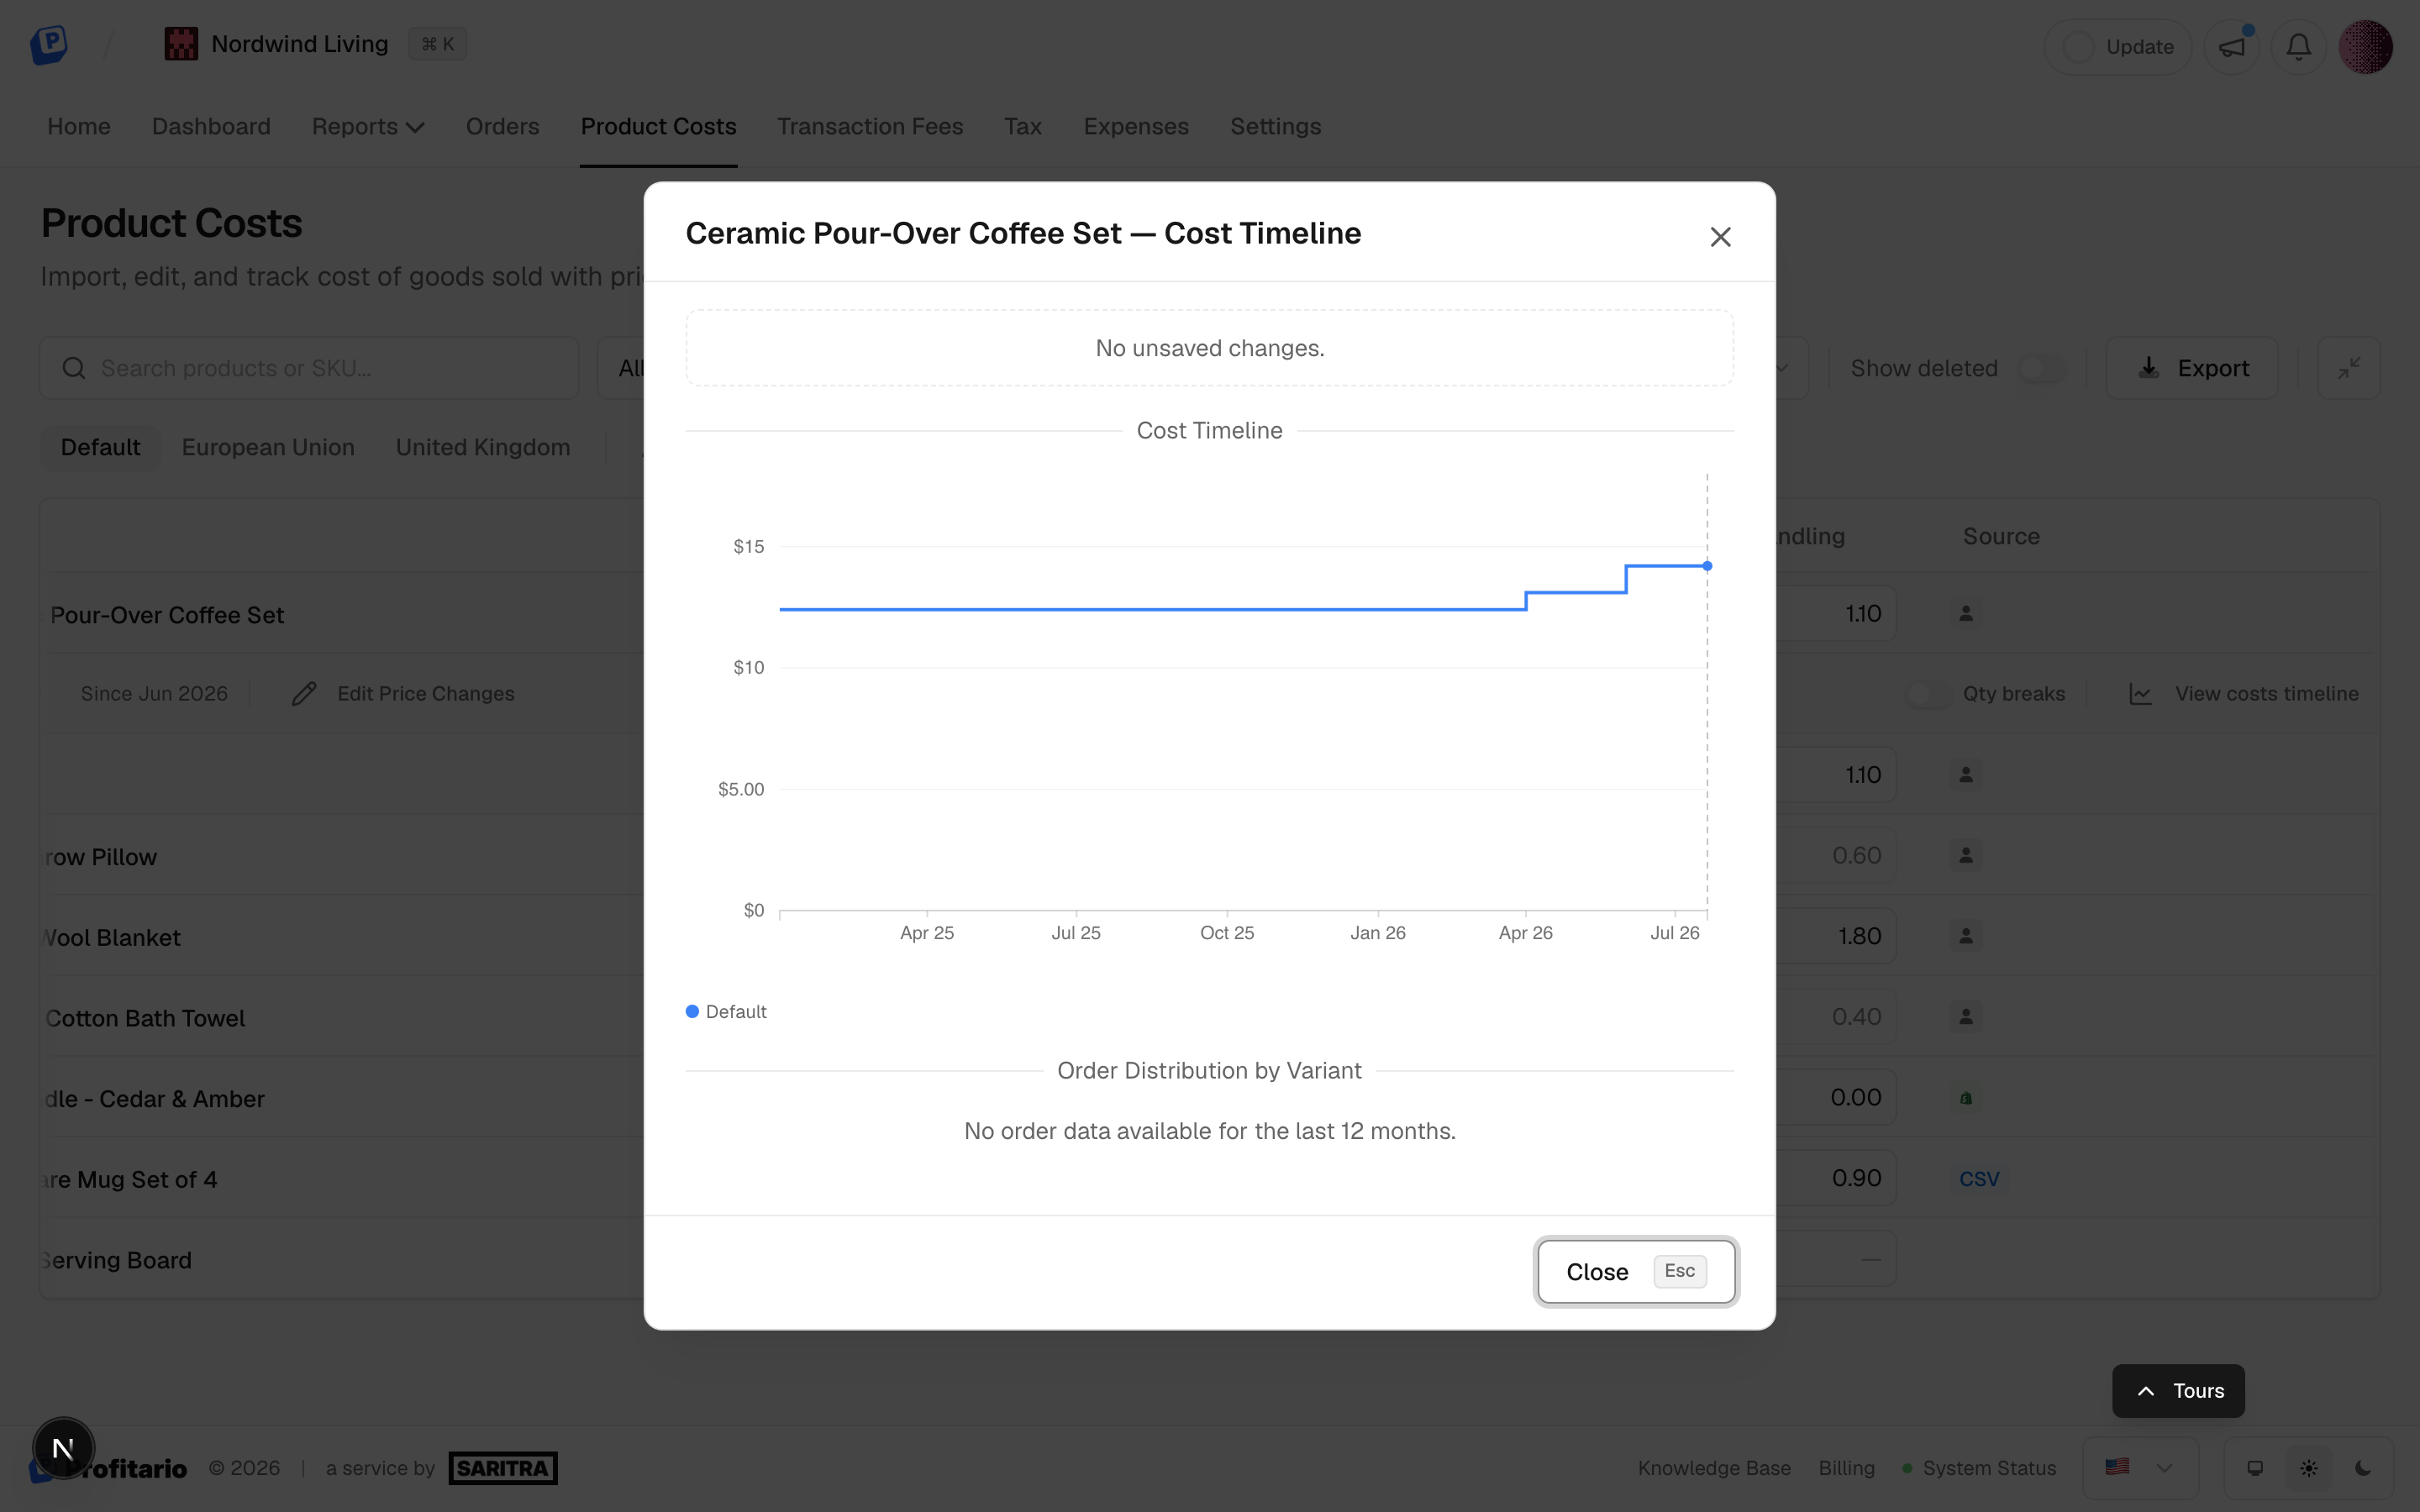2420x1512 pixels.
Task: Click the handling value 1.80 for Wool Blanket
Action: pyautogui.click(x=1859, y=936)
